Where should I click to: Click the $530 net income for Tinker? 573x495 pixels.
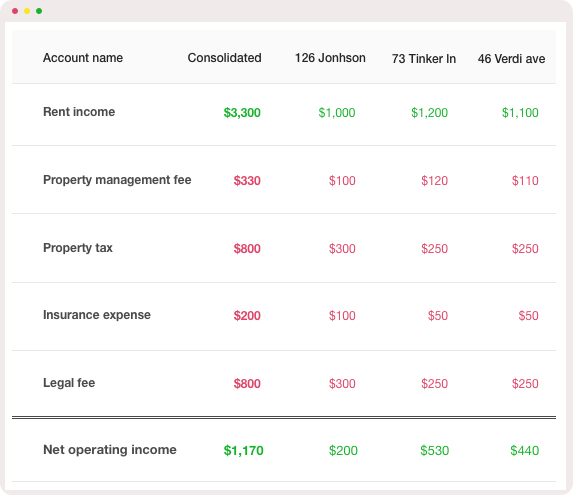tap(434, 451)
